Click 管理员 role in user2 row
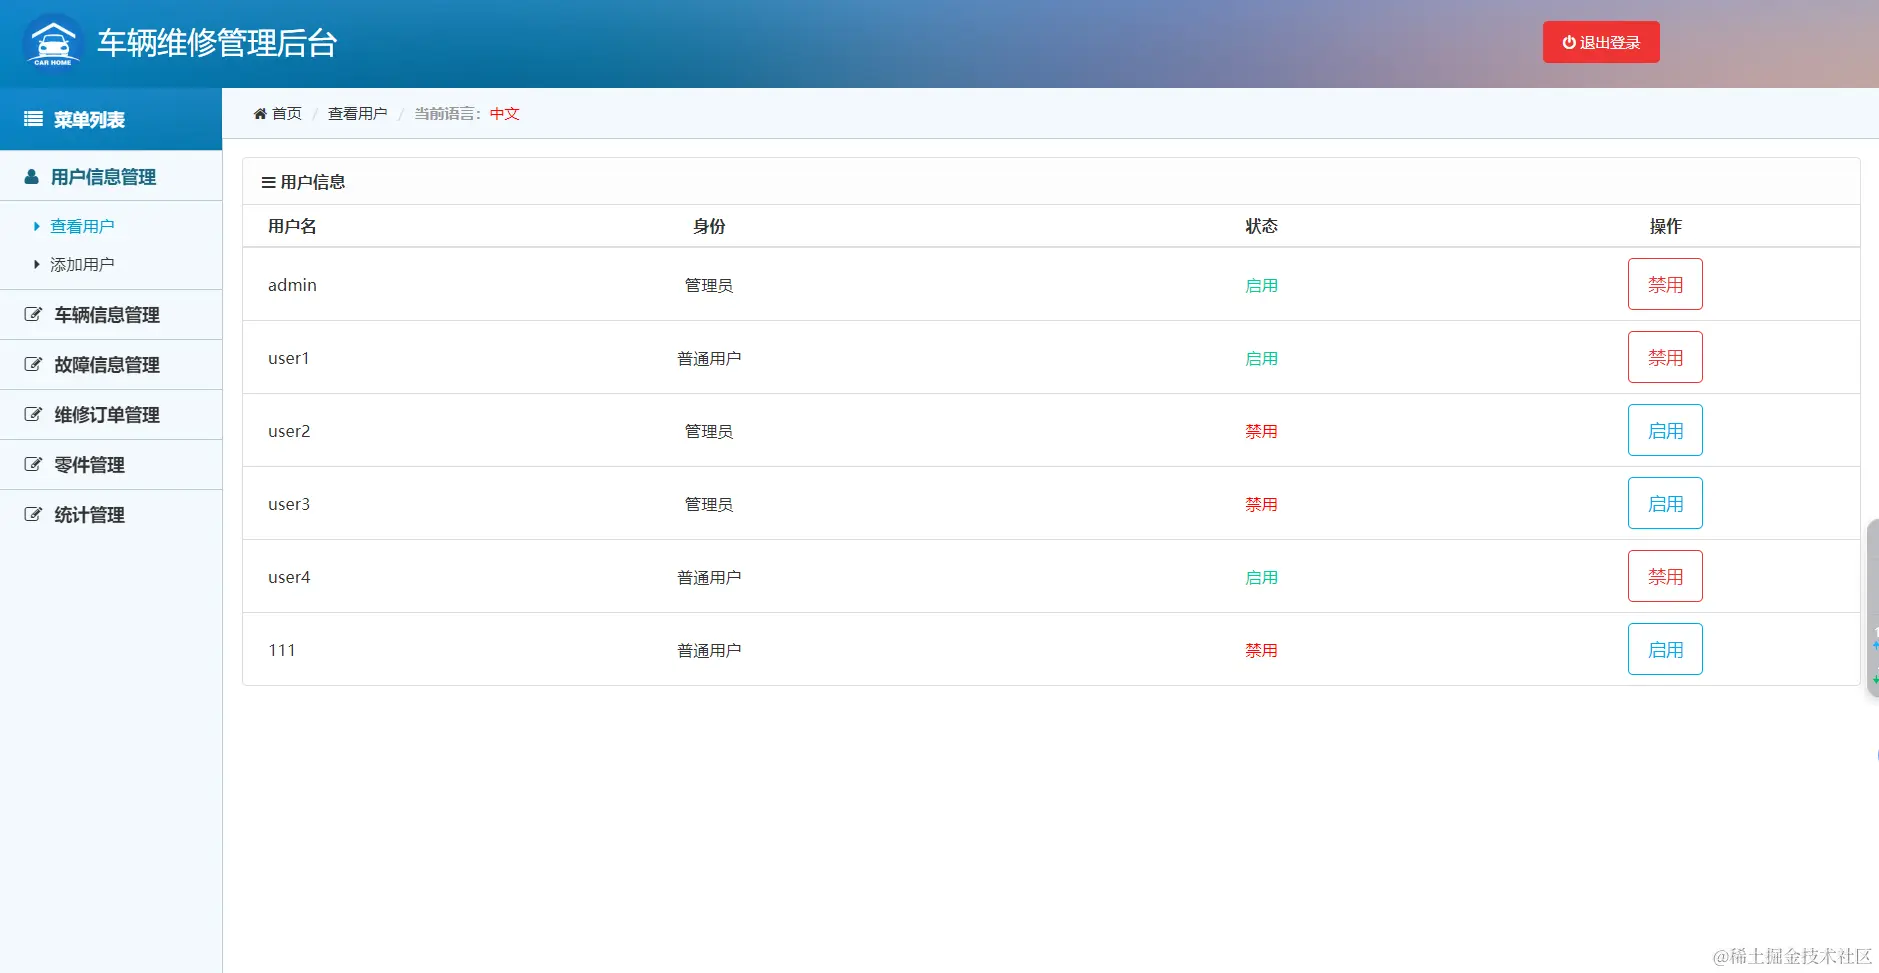The height and width of the screenshot is (973, 1879). (709, 431)
